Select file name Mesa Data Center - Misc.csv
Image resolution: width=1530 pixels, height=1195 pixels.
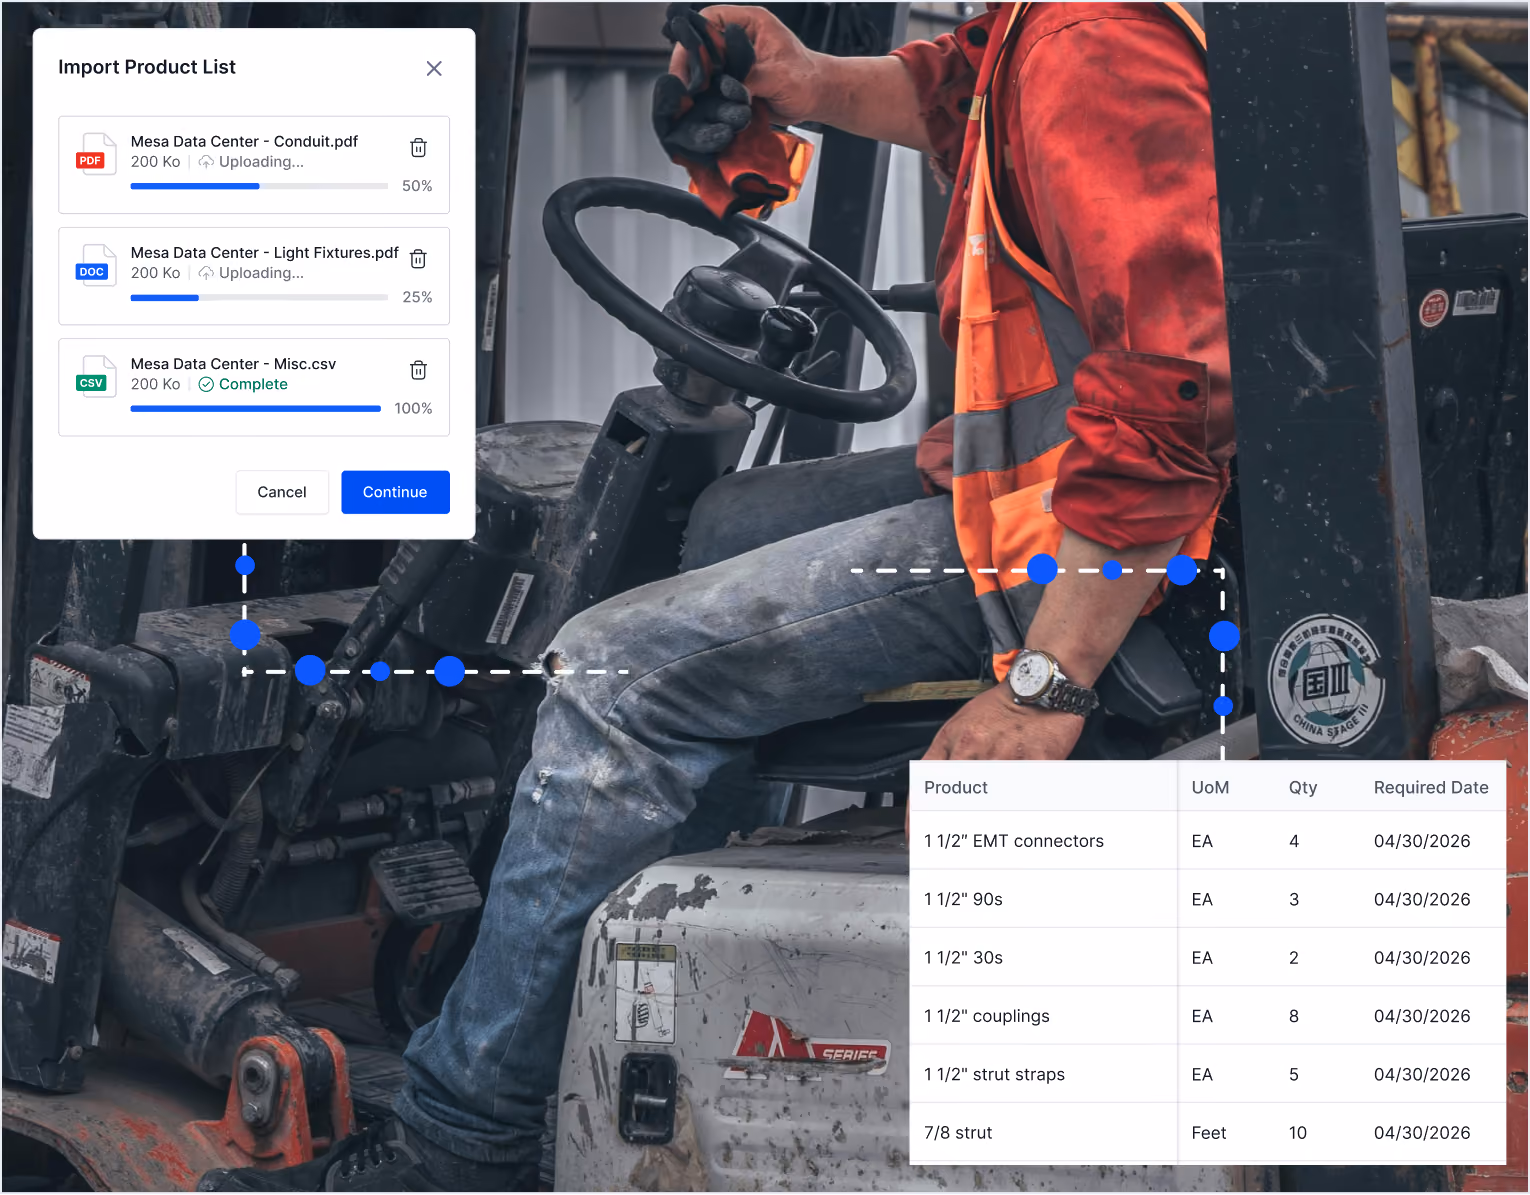pyautogui.click(x=233, y=364)
